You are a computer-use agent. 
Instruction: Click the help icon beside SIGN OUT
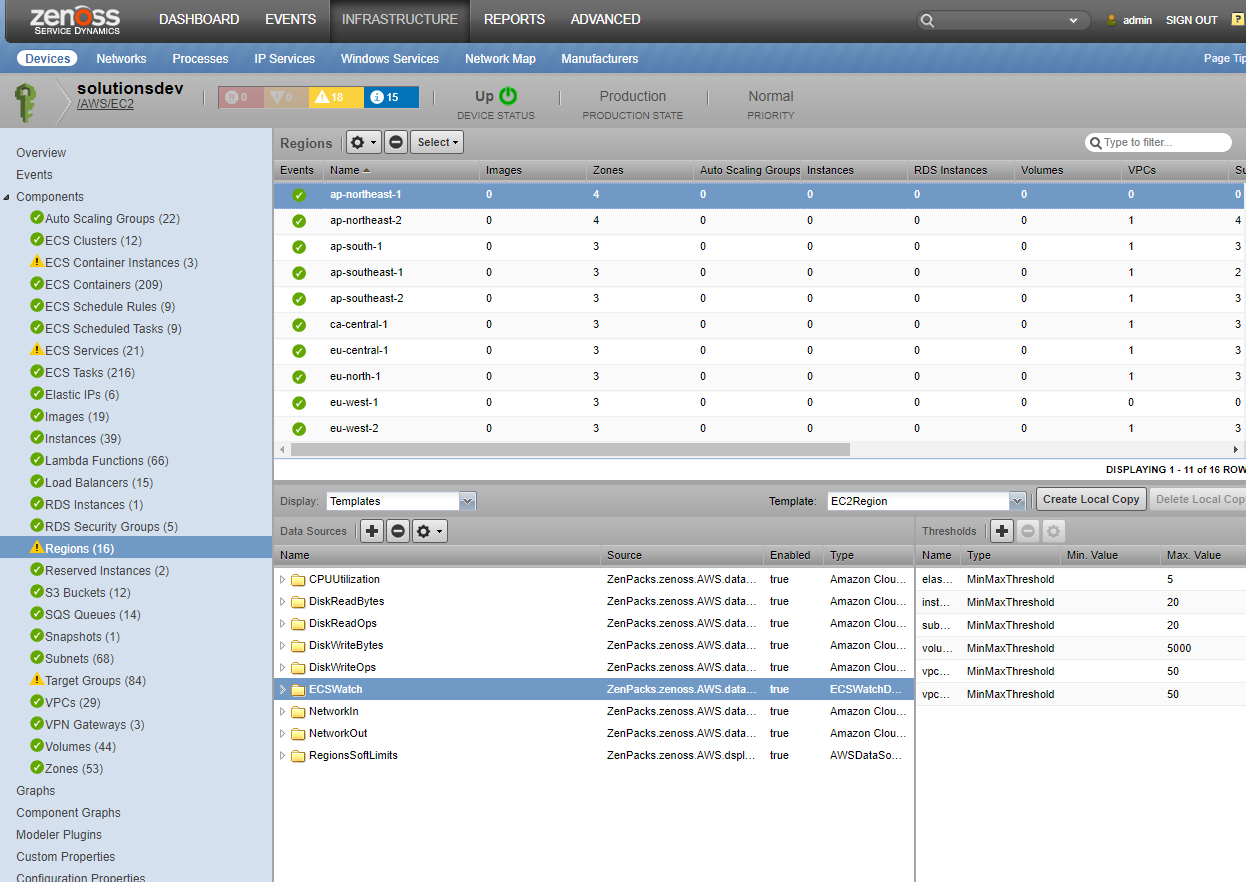click(1237, 19)
